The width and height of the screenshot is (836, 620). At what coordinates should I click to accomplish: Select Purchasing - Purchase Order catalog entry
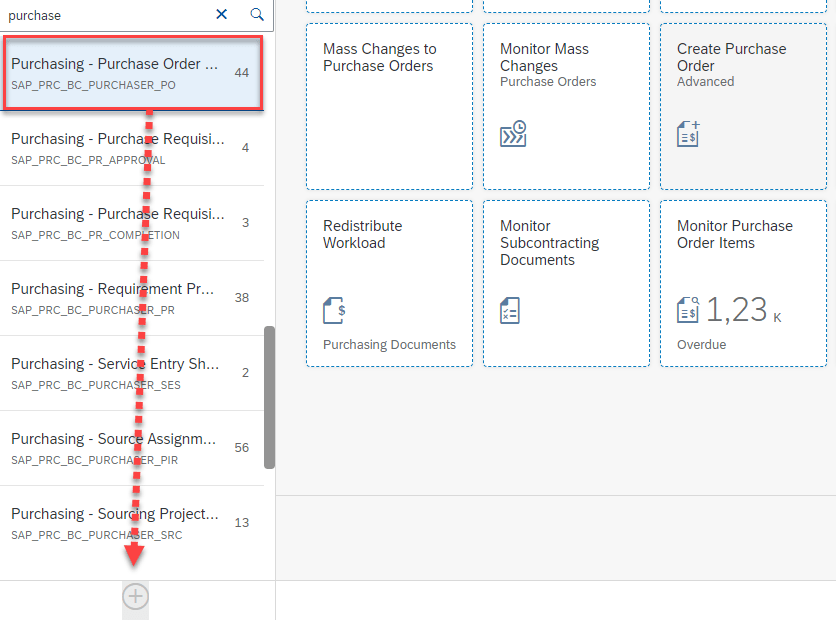(132, 73)
